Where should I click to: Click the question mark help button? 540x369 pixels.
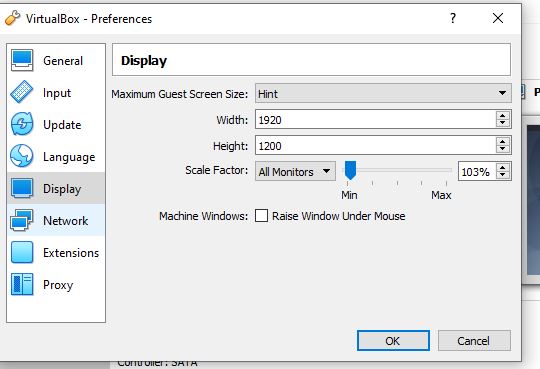coord(453,18)
